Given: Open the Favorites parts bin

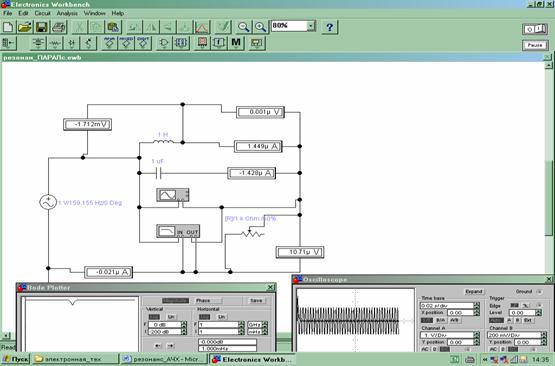Looking at the screenshot, I should coord(8,43).
